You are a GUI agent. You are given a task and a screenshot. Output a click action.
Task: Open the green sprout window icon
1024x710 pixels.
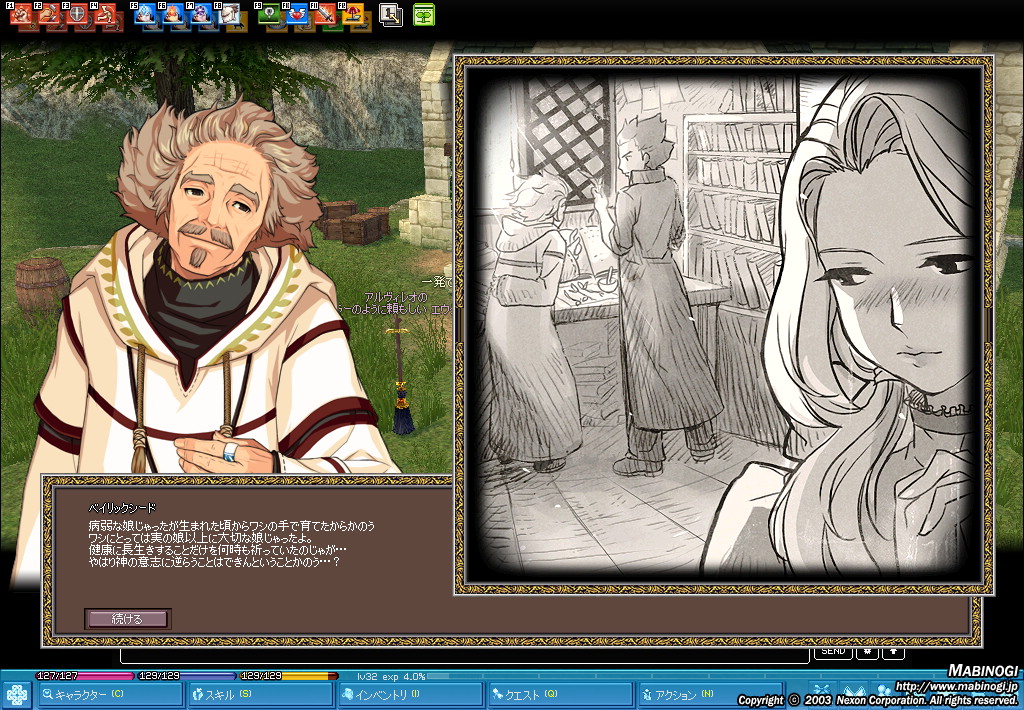click(x=424, y=14)
